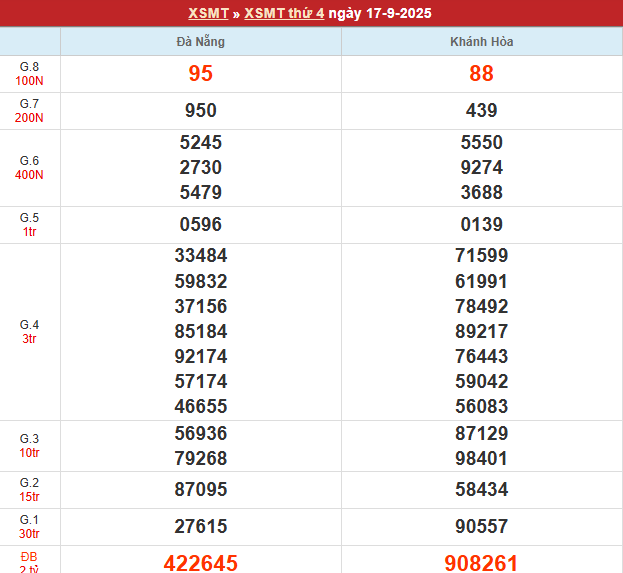Click the G.7 200N prize label
The width and height of the screenshot is (623, 573).
[29, 110]
